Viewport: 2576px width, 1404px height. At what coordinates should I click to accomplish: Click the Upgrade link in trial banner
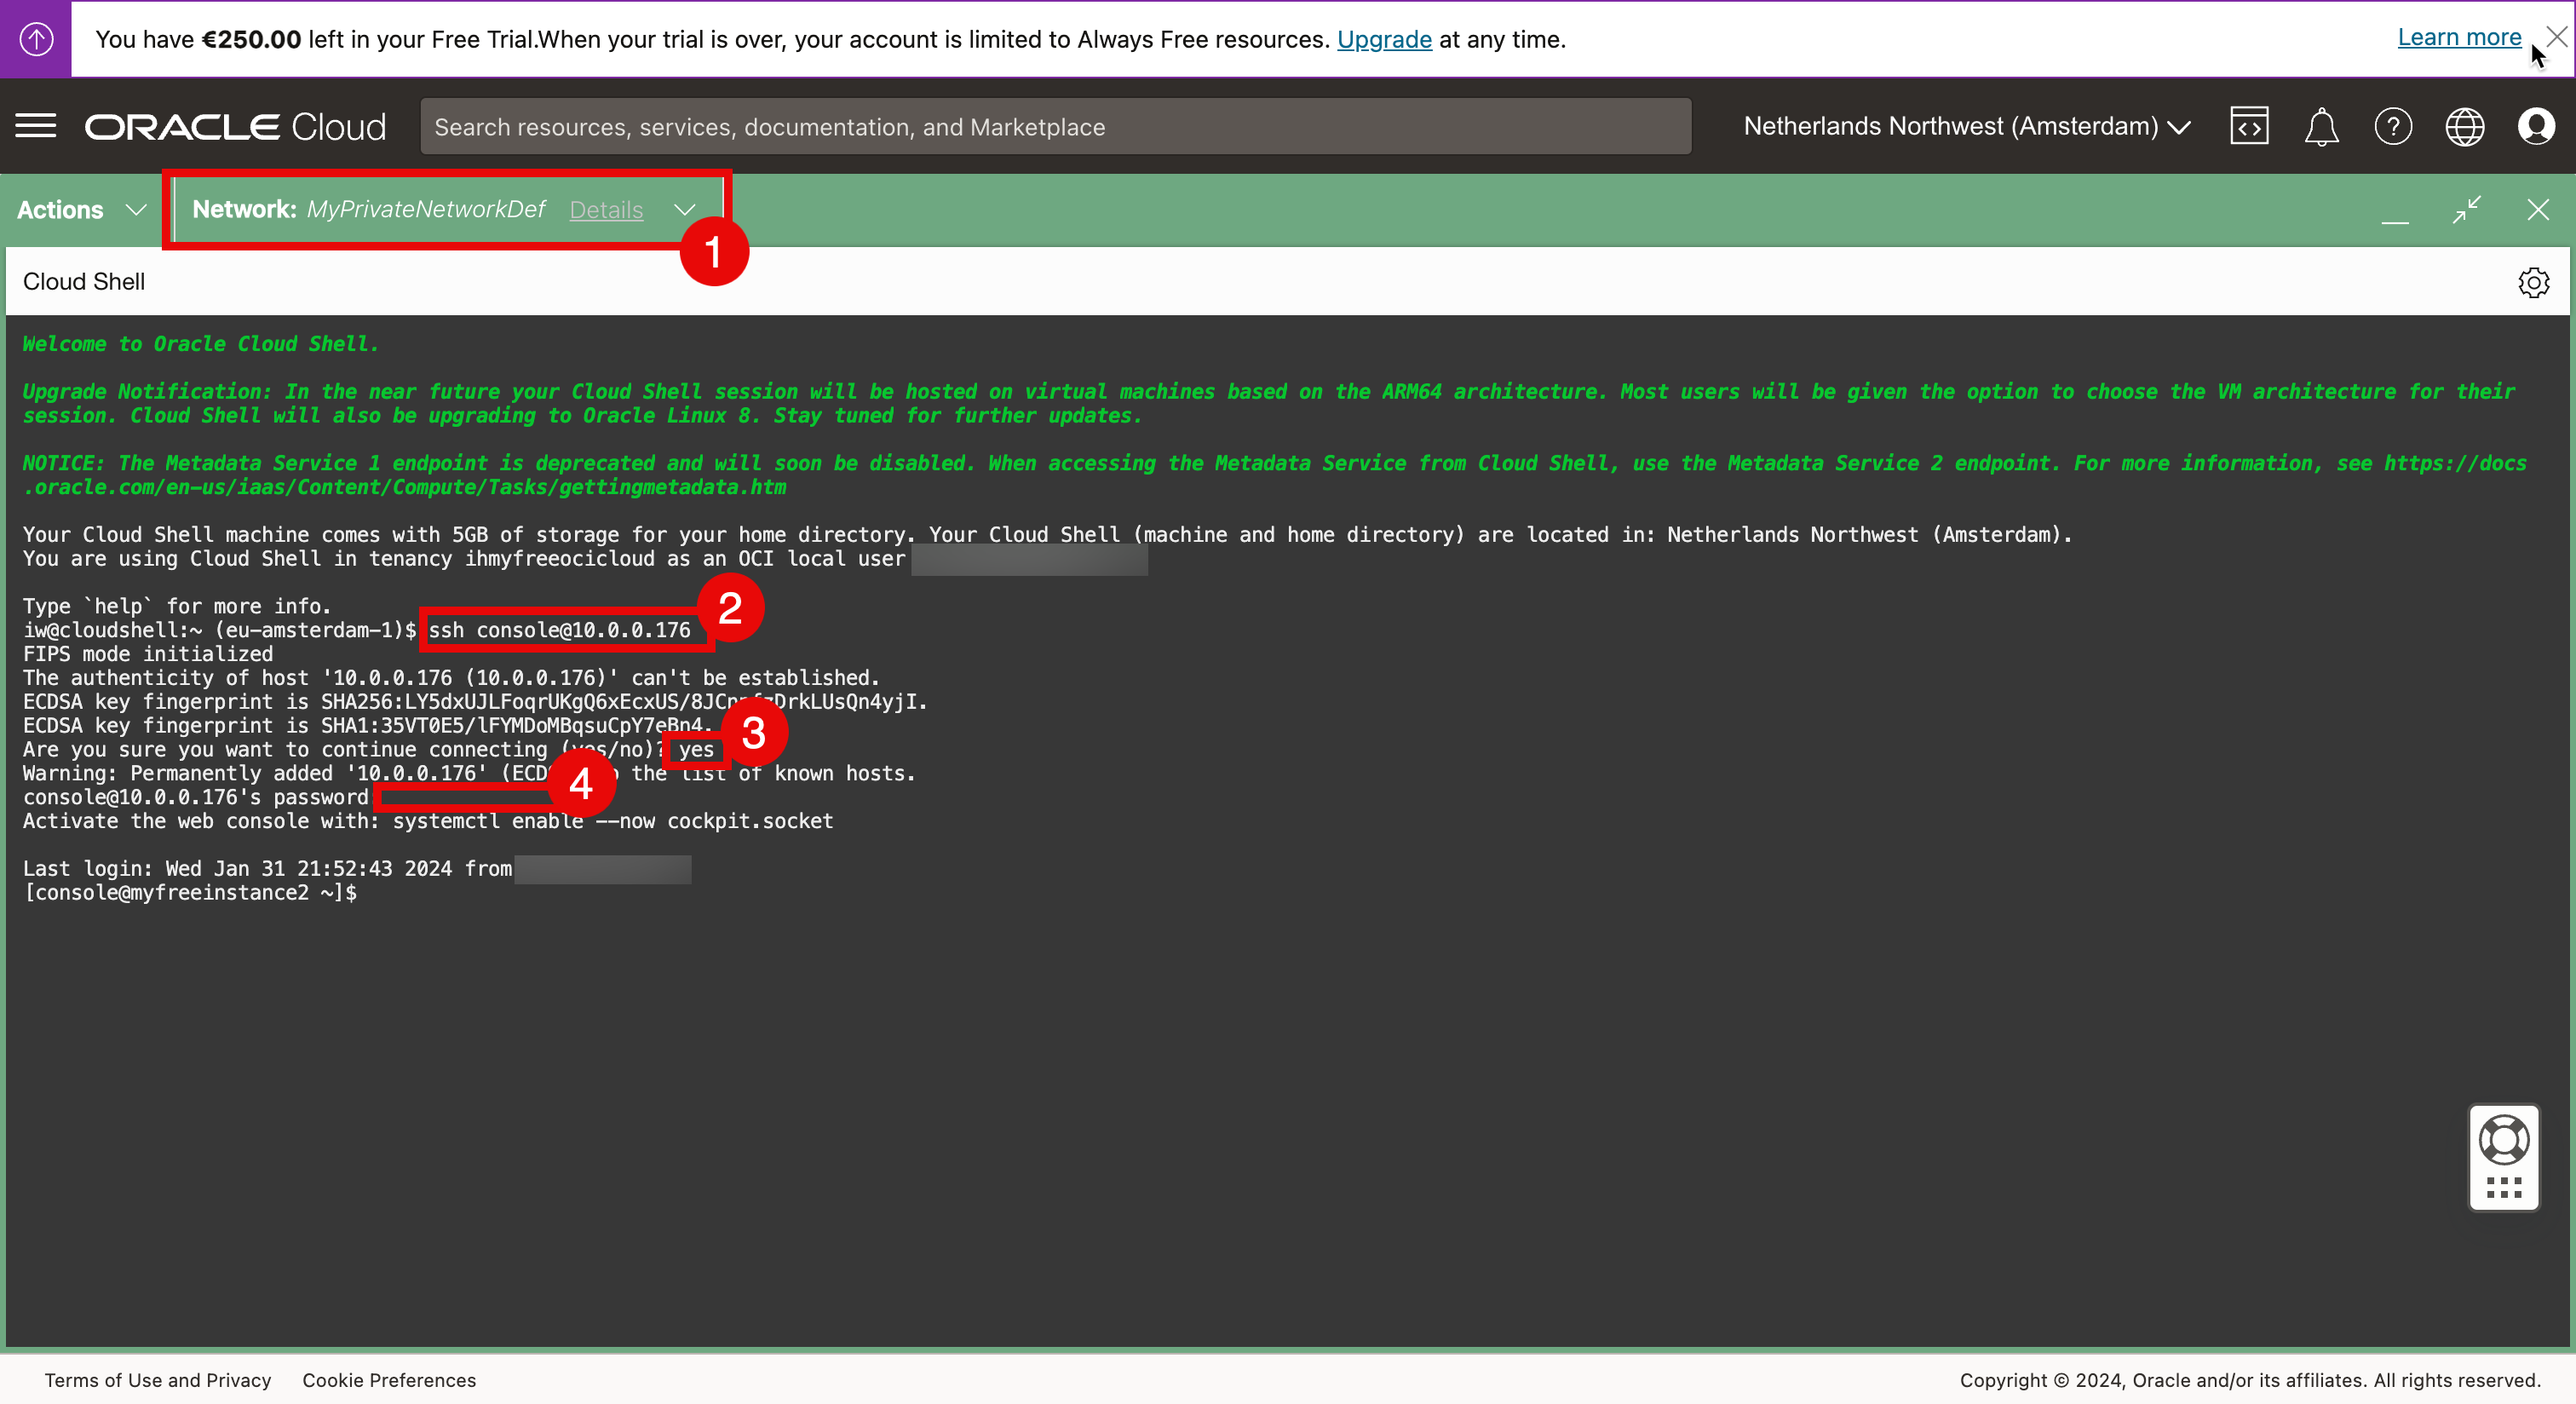point(1384,39)
